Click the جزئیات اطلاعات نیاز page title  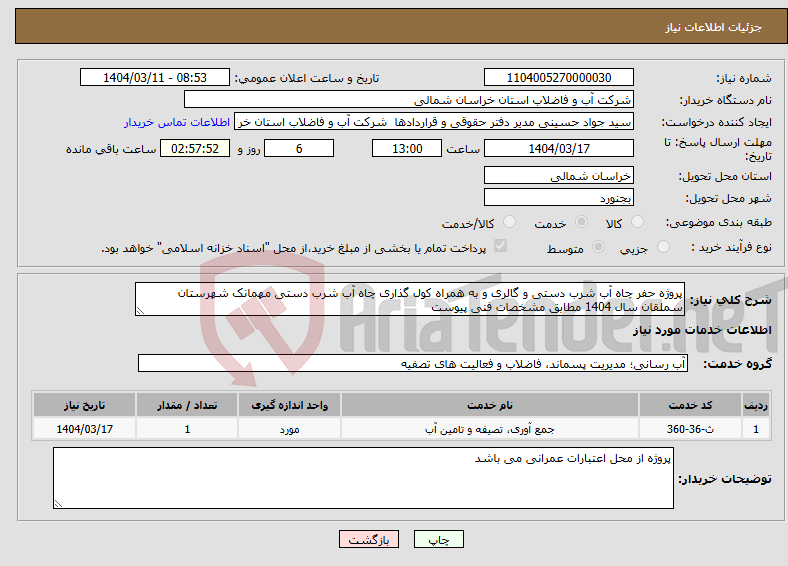[x=714, y=27]
